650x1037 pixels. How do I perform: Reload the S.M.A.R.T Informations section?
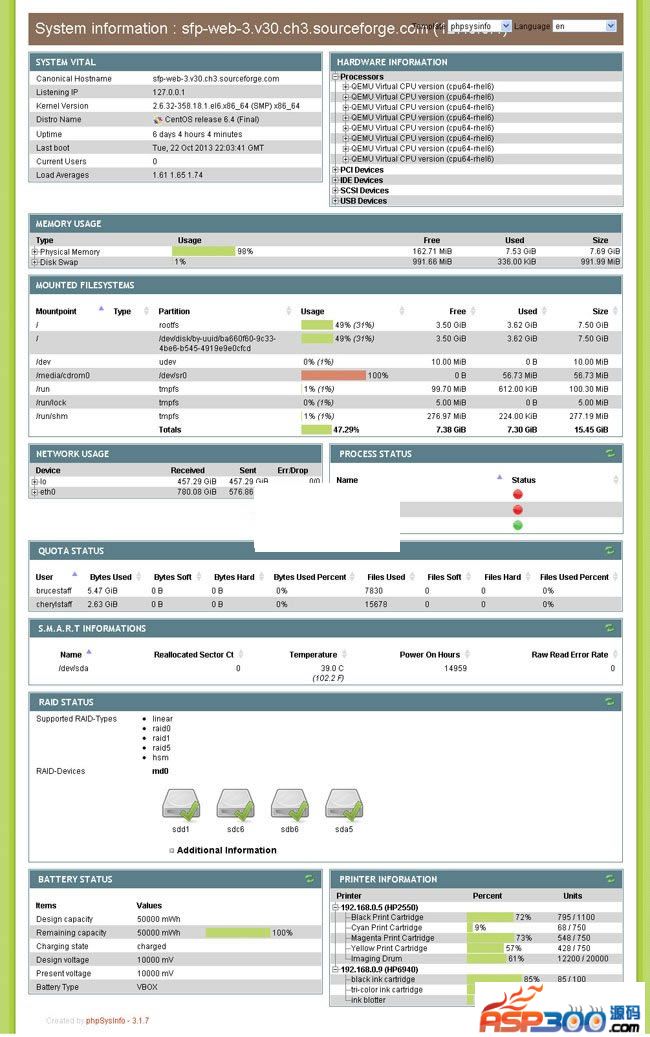609,628
